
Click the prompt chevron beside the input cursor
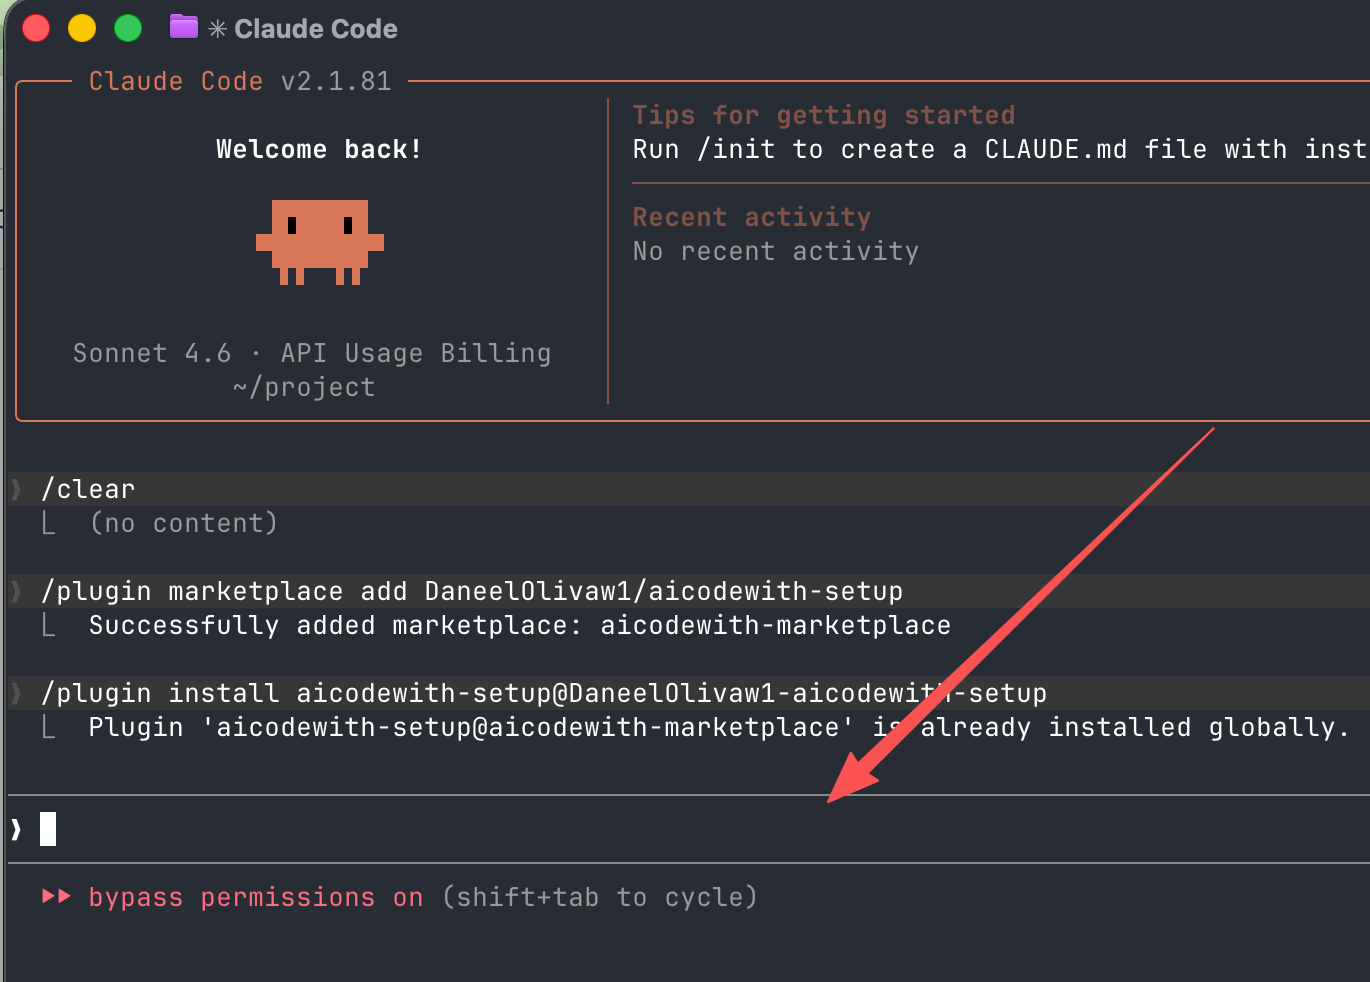click(x=16, y=829)
